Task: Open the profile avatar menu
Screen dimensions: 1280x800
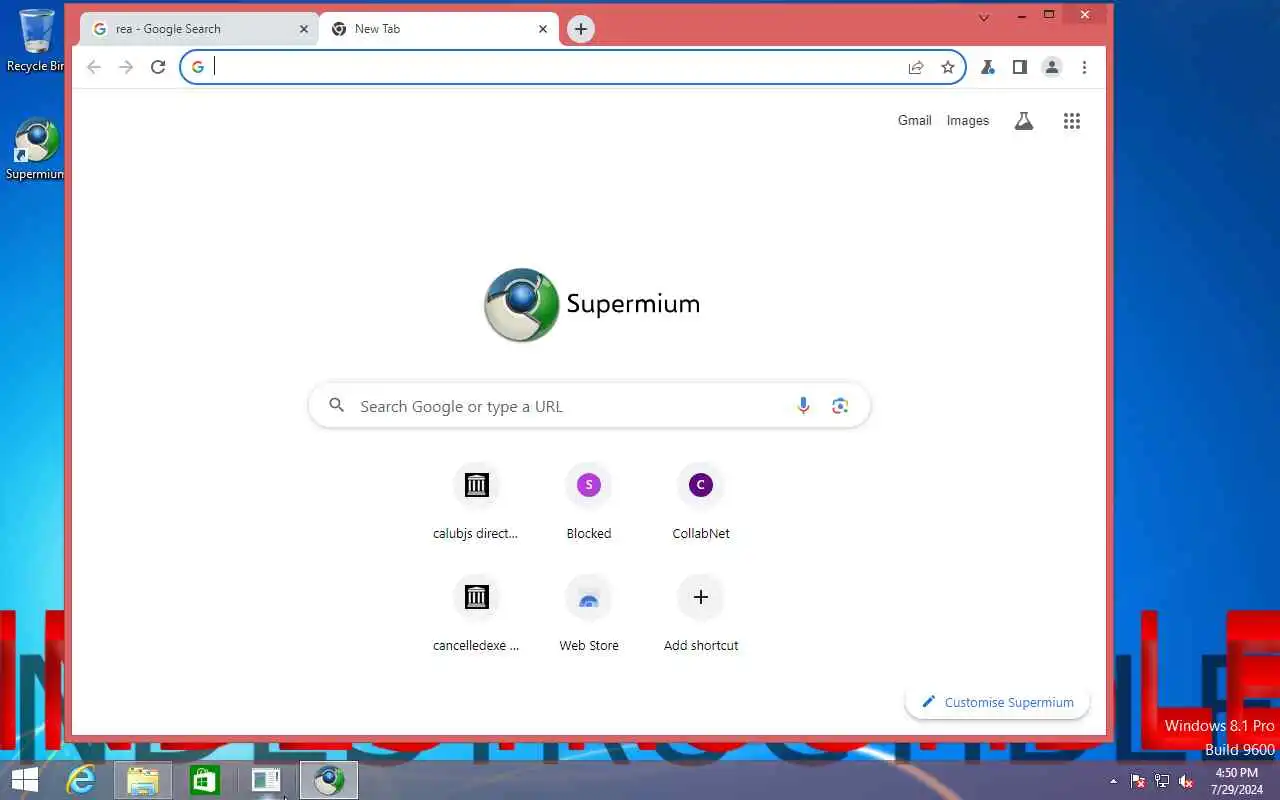Action: (x=1052, y=67)
